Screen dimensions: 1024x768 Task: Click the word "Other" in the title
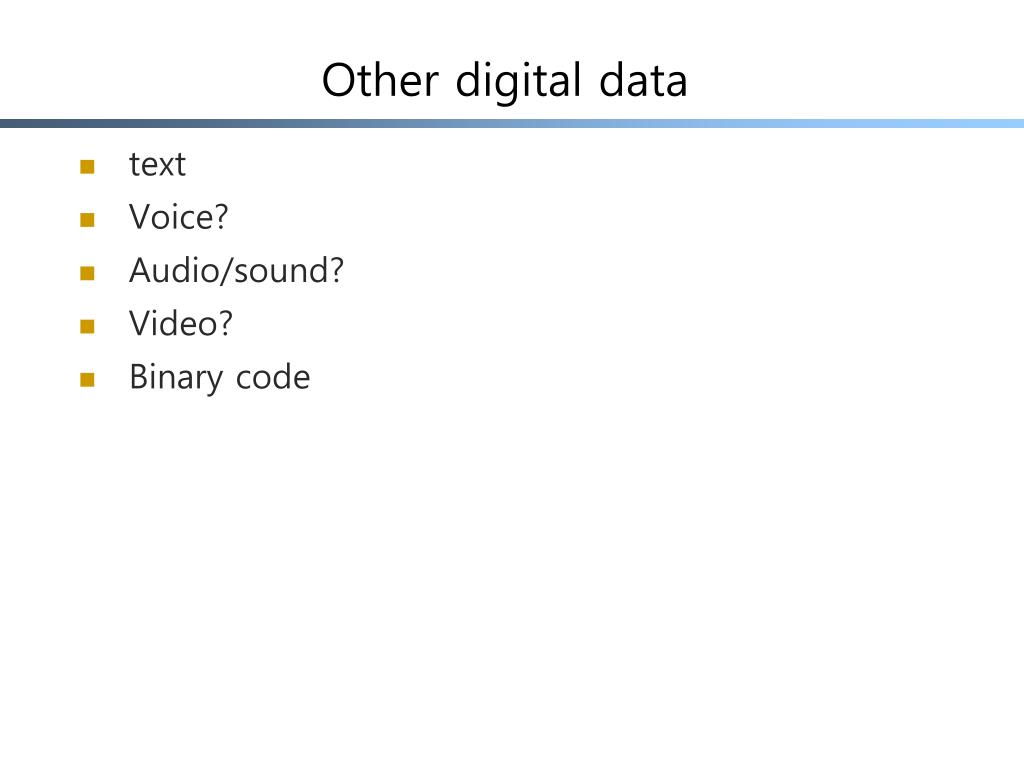[x=380, y=80]
